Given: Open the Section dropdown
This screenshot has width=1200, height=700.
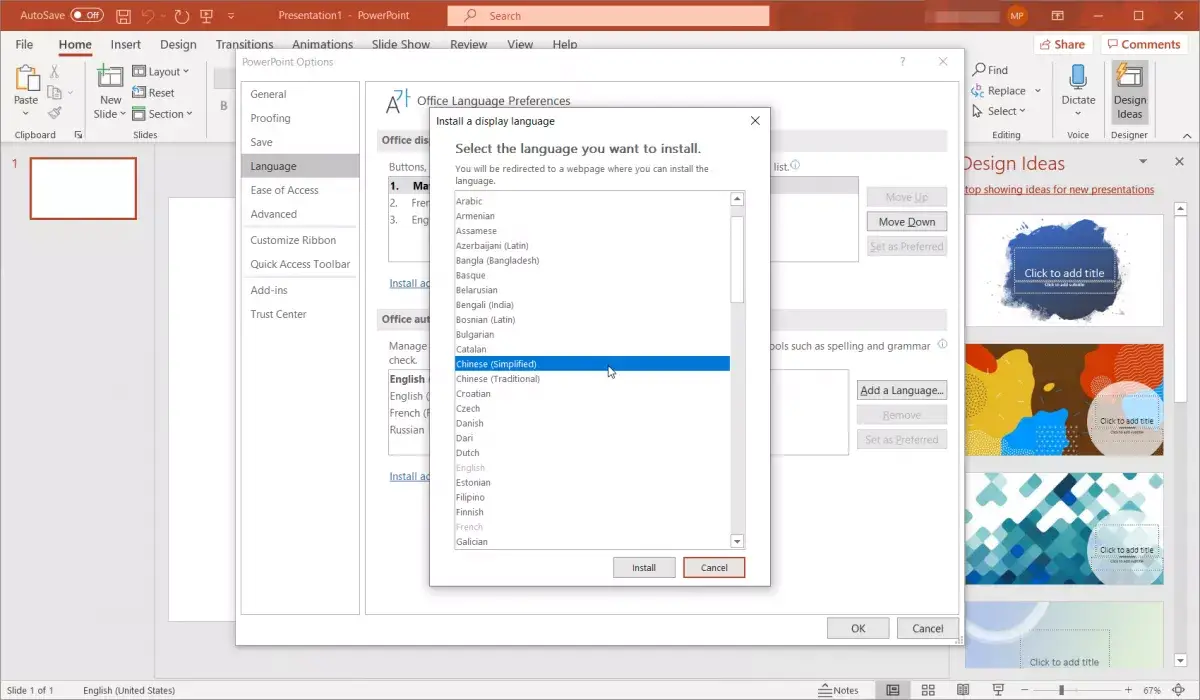Looking at the screenshot, I should 161,114.
